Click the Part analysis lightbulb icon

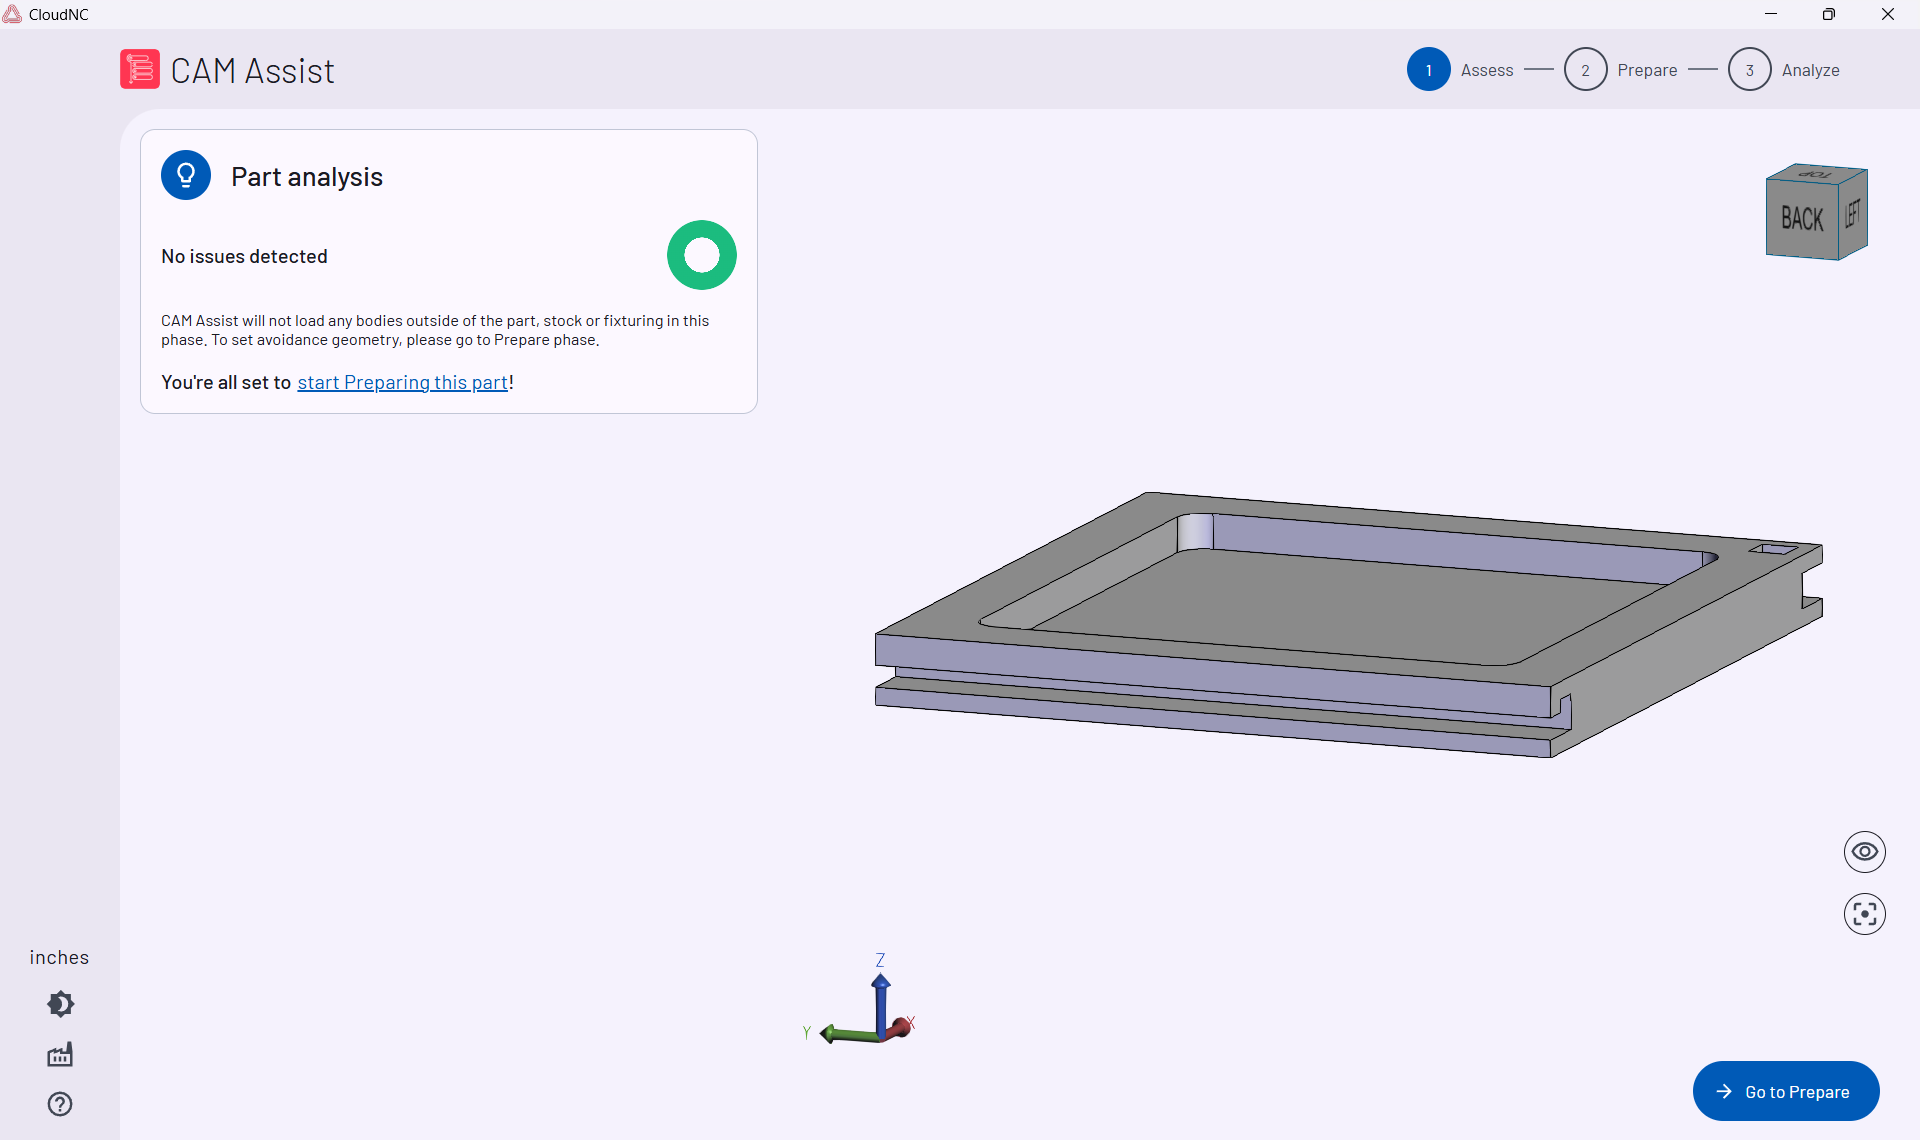(186, 175)
